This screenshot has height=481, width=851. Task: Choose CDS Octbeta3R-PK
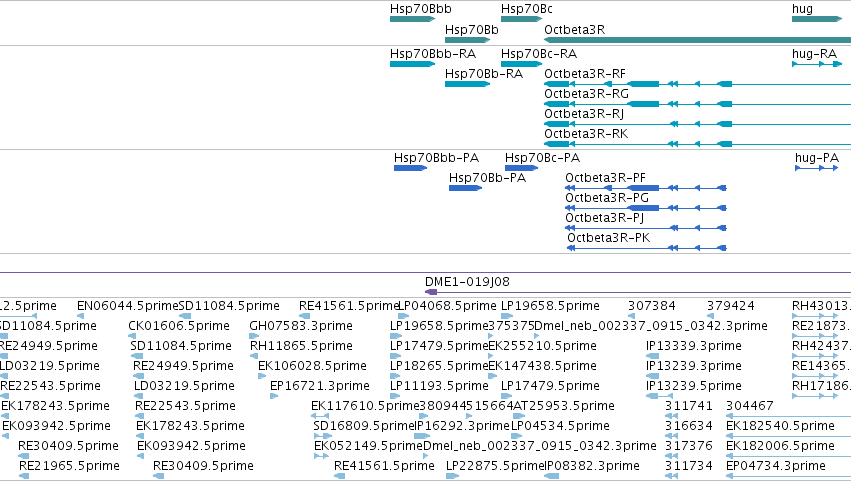point(646,248)
